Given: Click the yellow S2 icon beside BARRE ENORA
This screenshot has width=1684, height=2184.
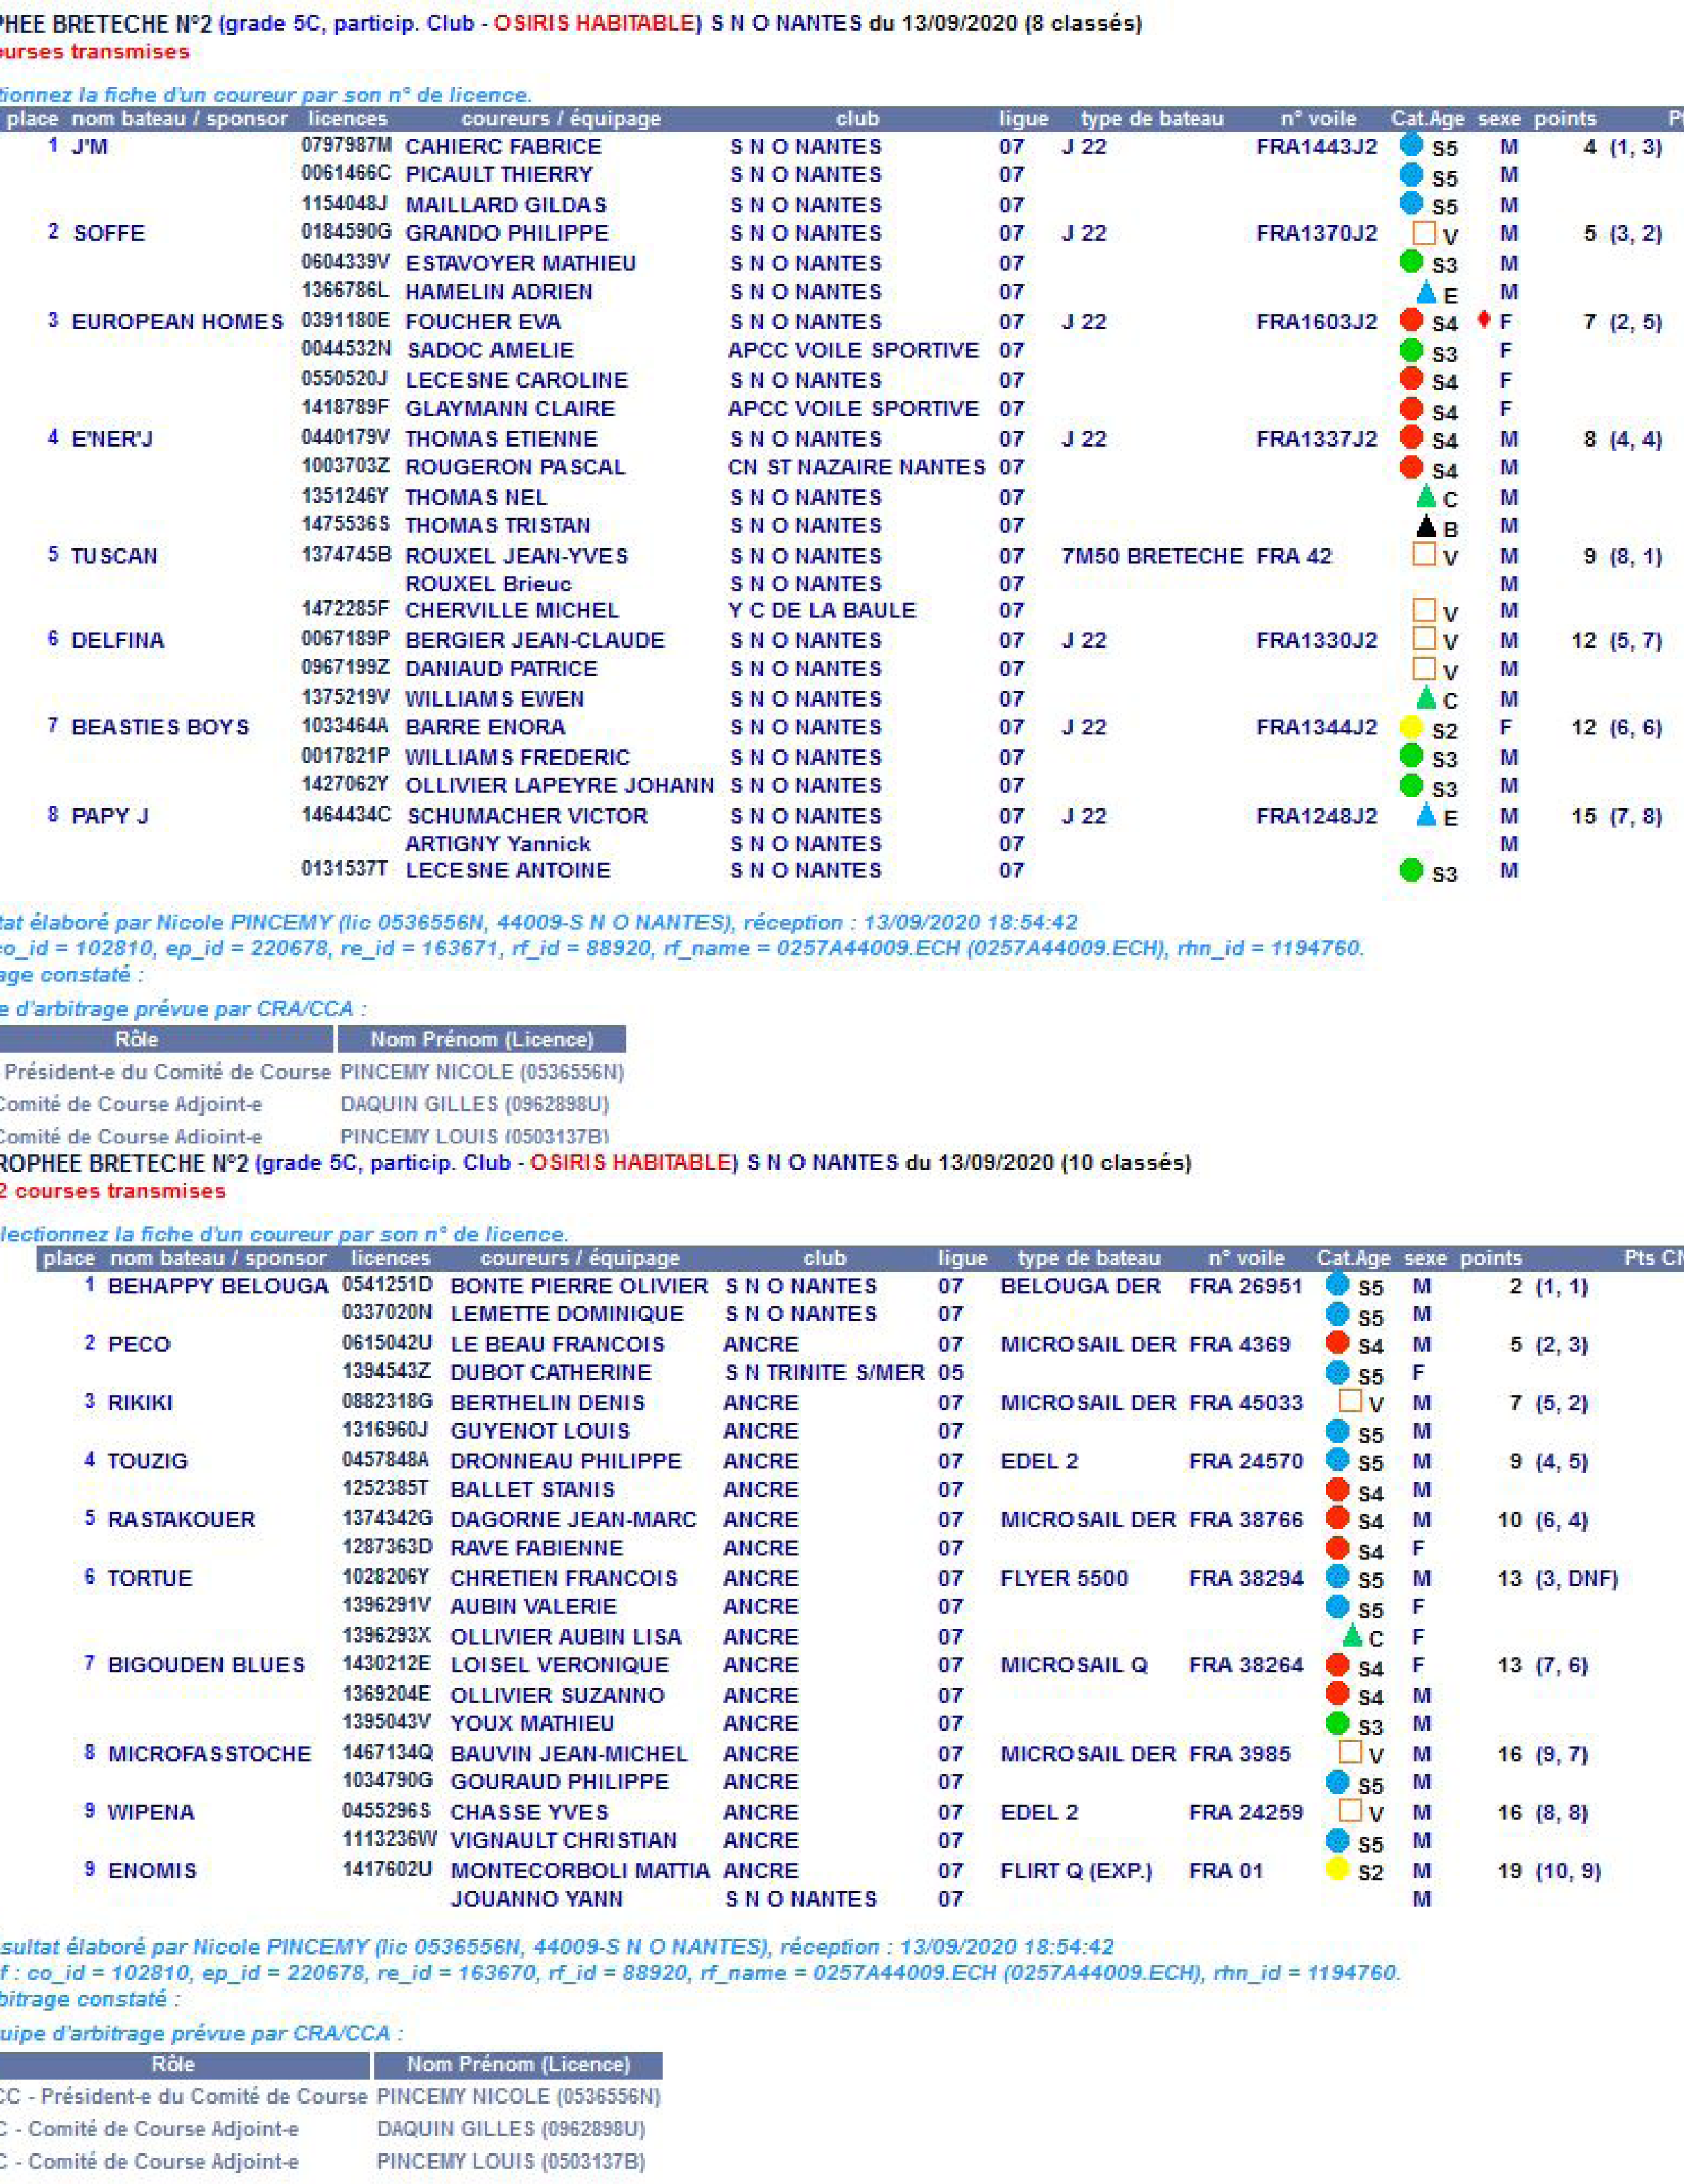Looking at the screenshot, I should (x=1411, y=727).
